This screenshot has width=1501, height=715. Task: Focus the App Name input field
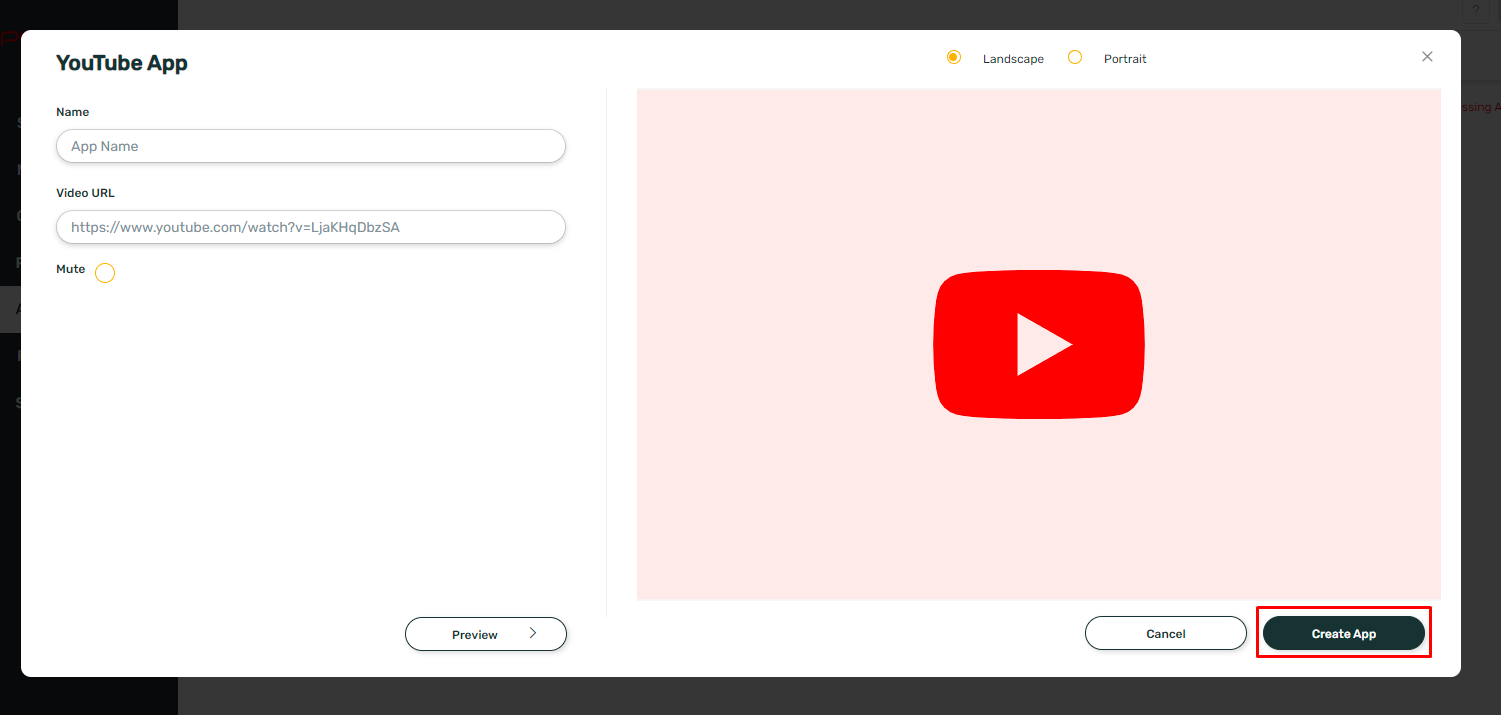pyautogui.click(x=311, y=146)
